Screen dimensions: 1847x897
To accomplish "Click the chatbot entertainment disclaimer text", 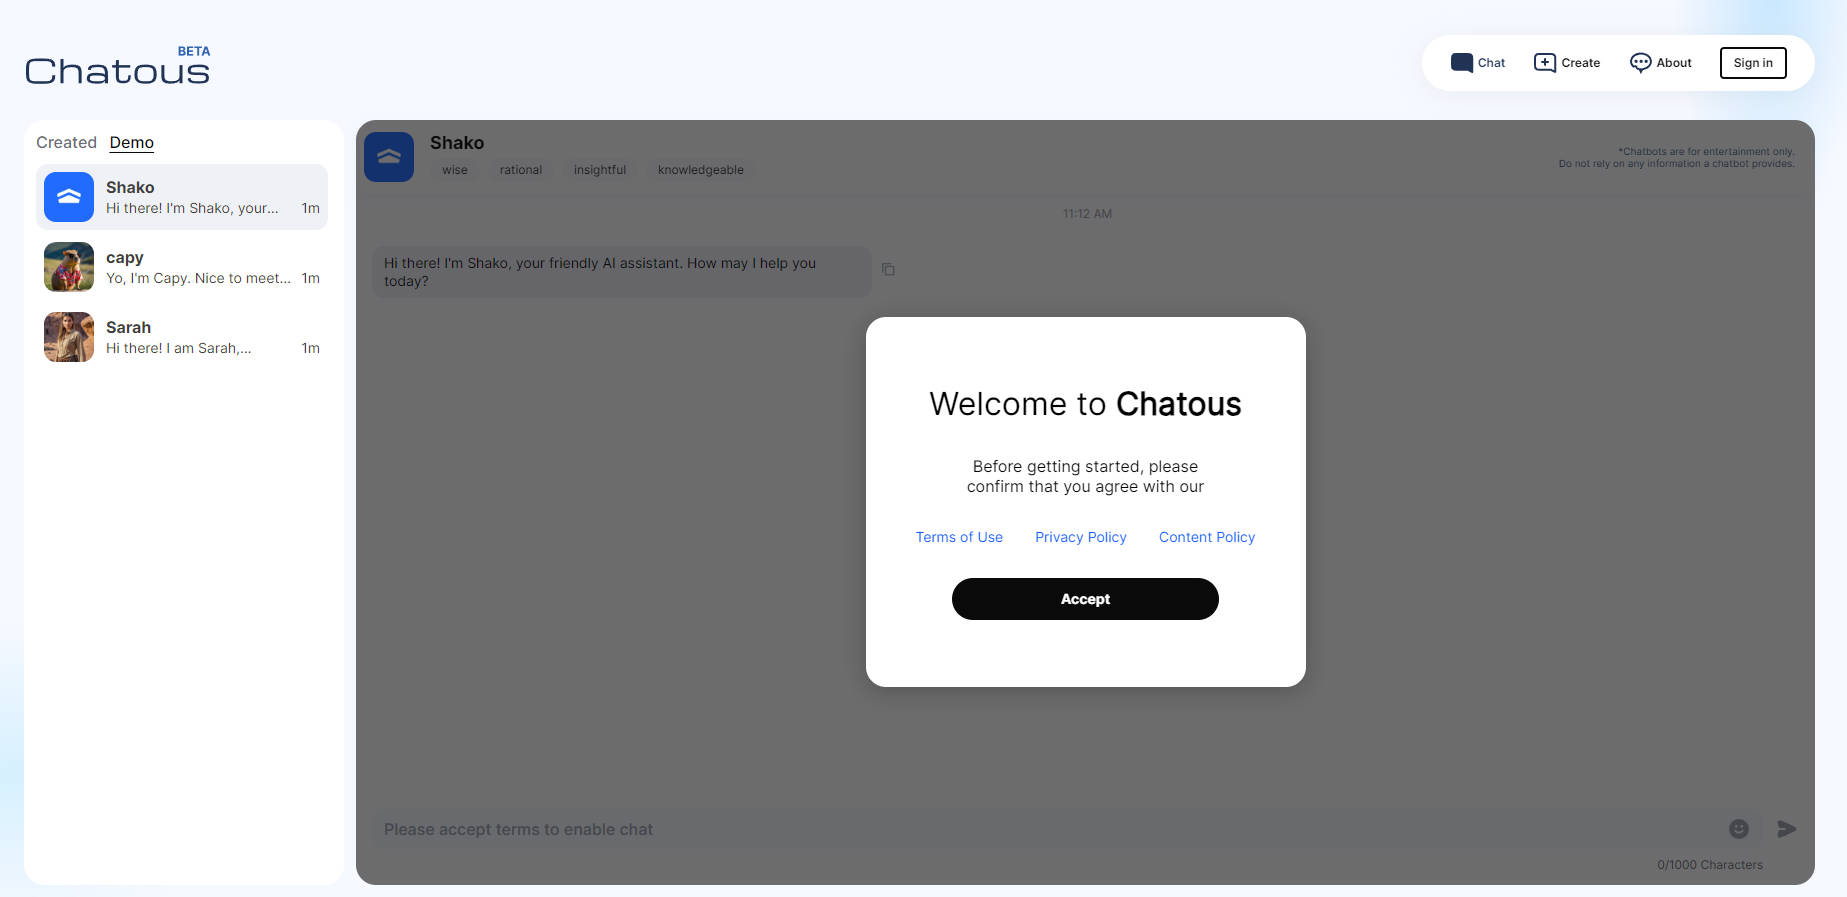I will coord(1676,158).
